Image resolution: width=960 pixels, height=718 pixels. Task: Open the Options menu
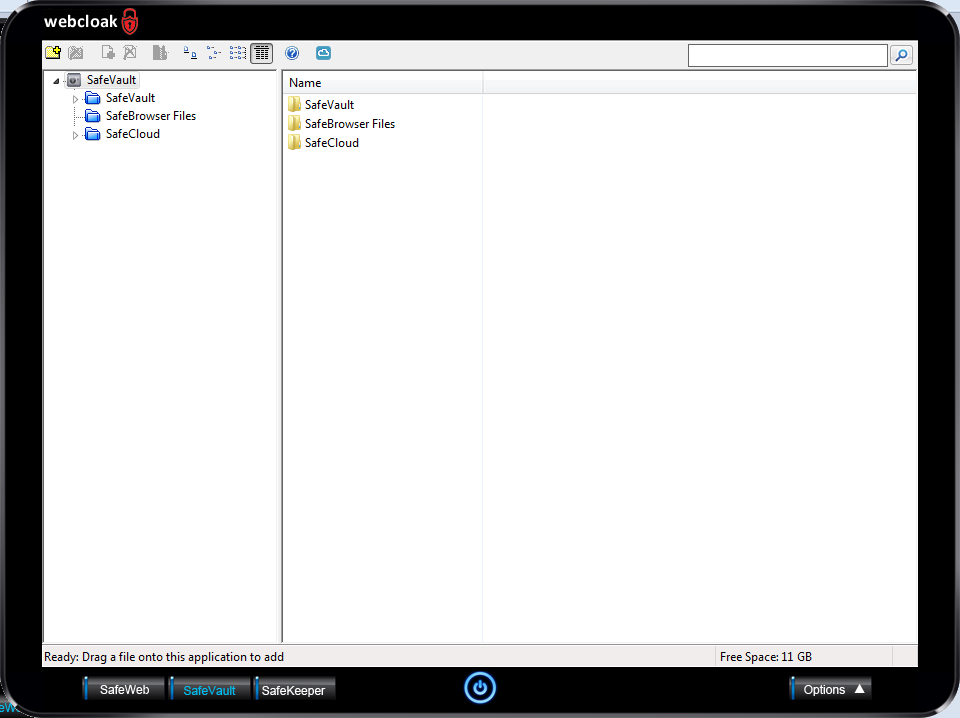[830, 689]
